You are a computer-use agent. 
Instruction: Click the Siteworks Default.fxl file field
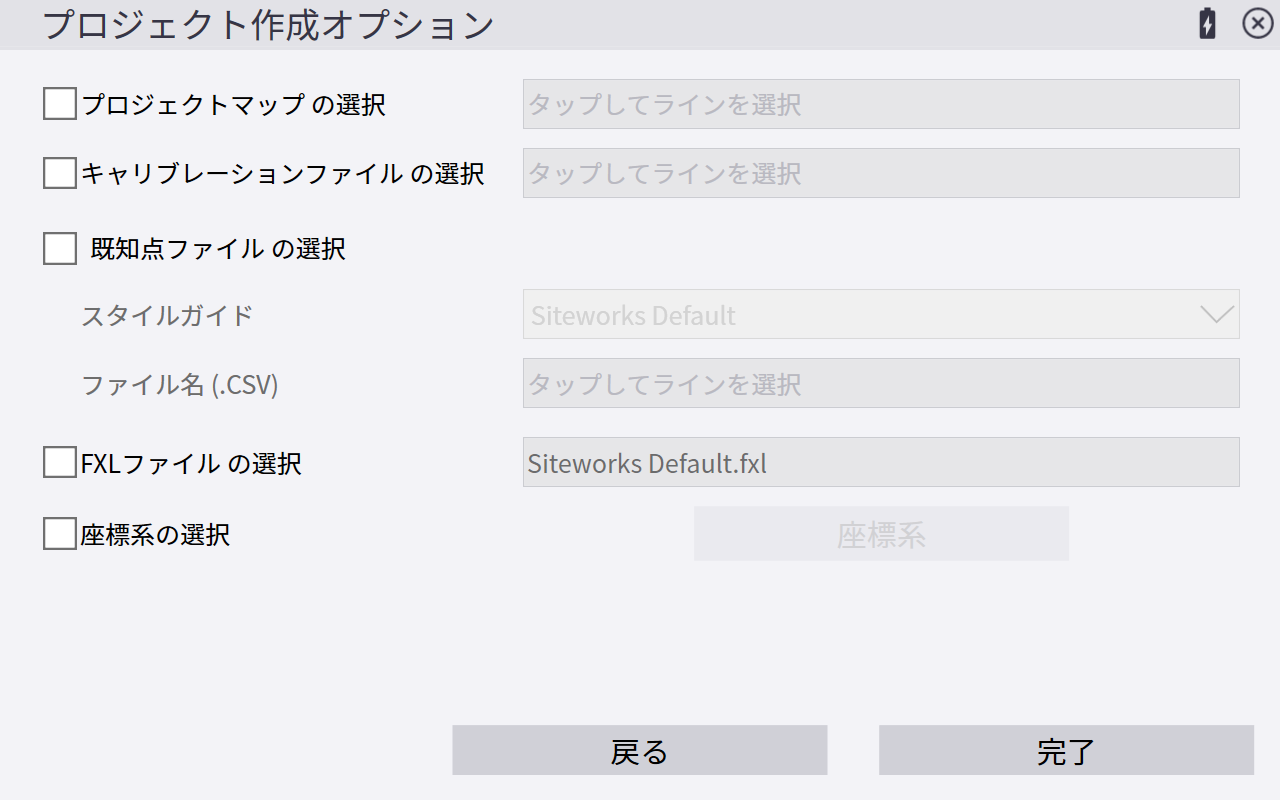pos(880,462)
